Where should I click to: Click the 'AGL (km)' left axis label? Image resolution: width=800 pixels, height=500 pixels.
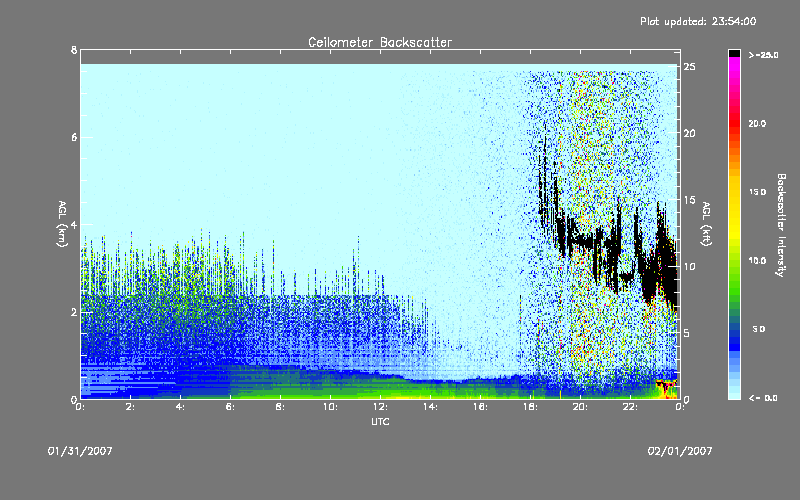[x=62, y=224]
